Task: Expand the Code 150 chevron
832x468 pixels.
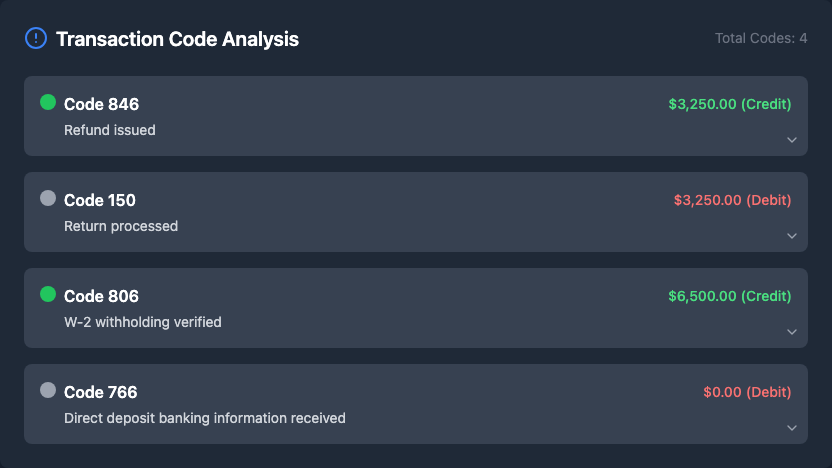Action: coord(791,236)
